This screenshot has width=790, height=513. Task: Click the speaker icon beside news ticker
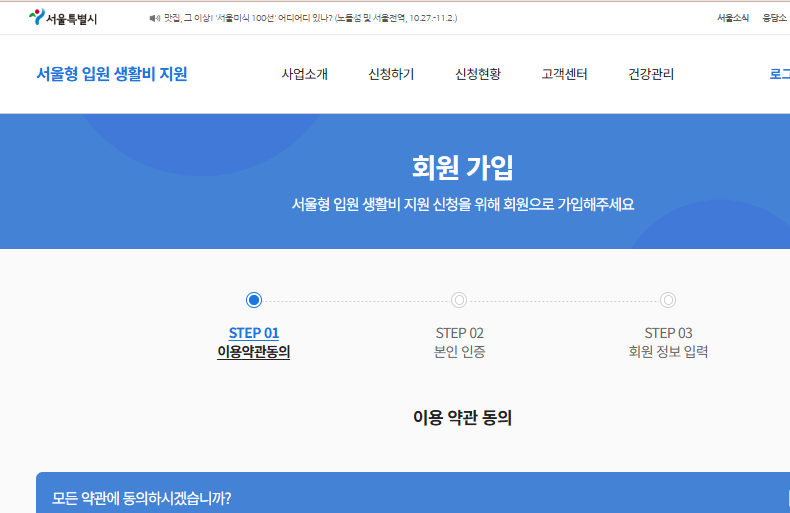(154, 18)
